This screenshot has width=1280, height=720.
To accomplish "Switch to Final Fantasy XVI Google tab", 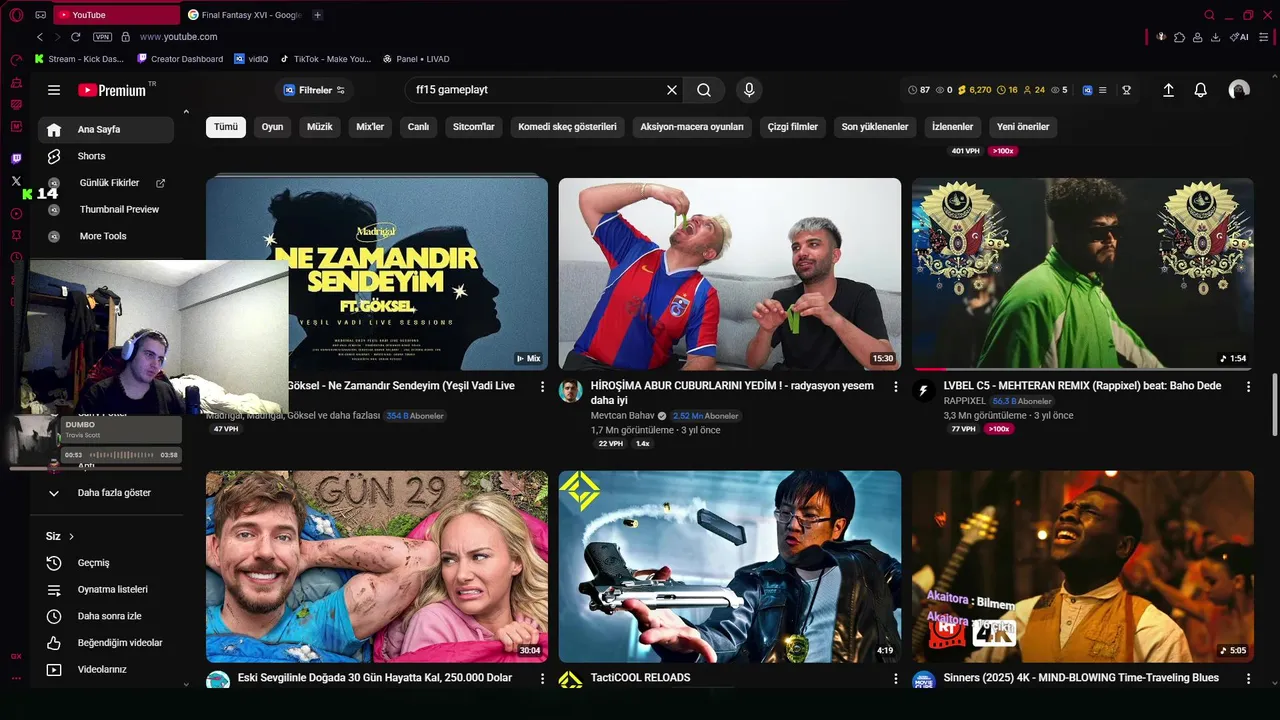I will point(244,15).
